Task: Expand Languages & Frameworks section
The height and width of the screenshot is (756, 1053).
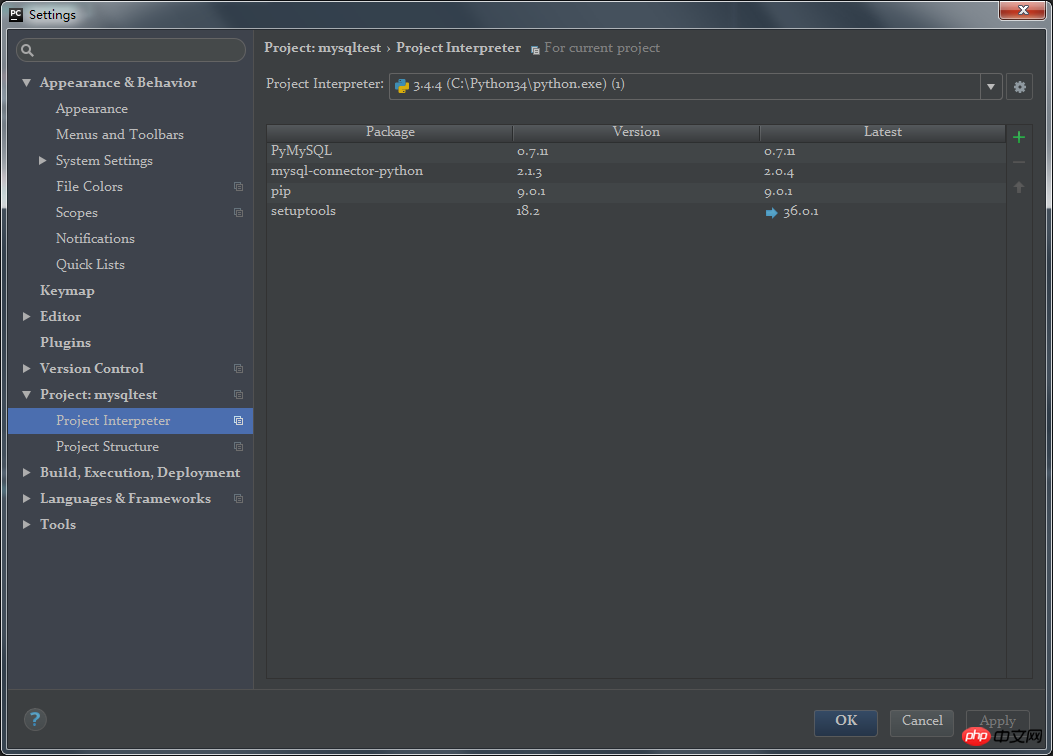Action: (26, 499)
